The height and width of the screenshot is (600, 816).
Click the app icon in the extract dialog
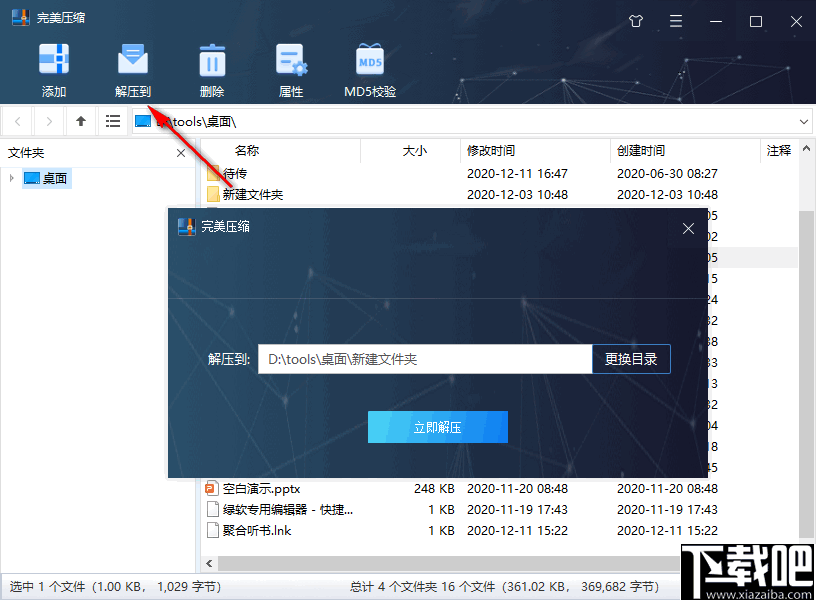pyautogui.click(x=186, y=227)
